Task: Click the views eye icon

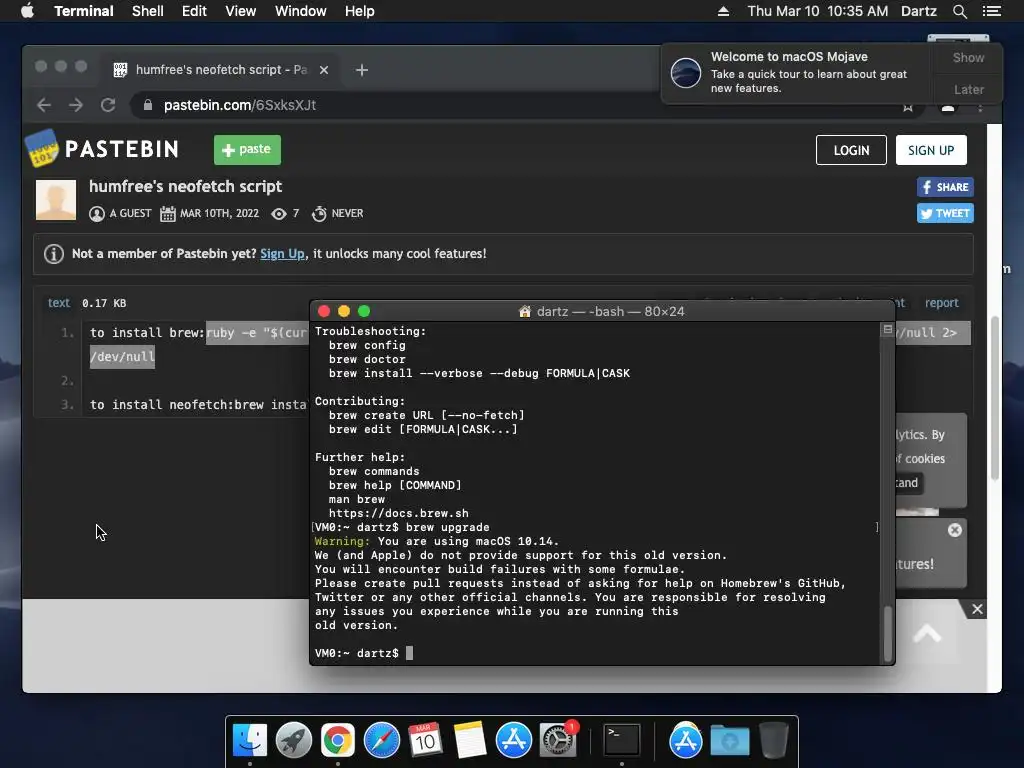Action: coord(279,214)
